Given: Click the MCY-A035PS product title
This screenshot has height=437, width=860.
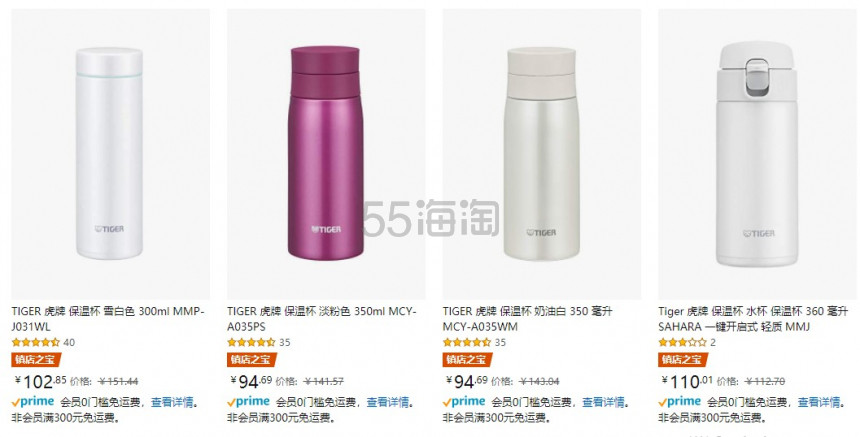Looking at the screenshot, I should point(322,319).
